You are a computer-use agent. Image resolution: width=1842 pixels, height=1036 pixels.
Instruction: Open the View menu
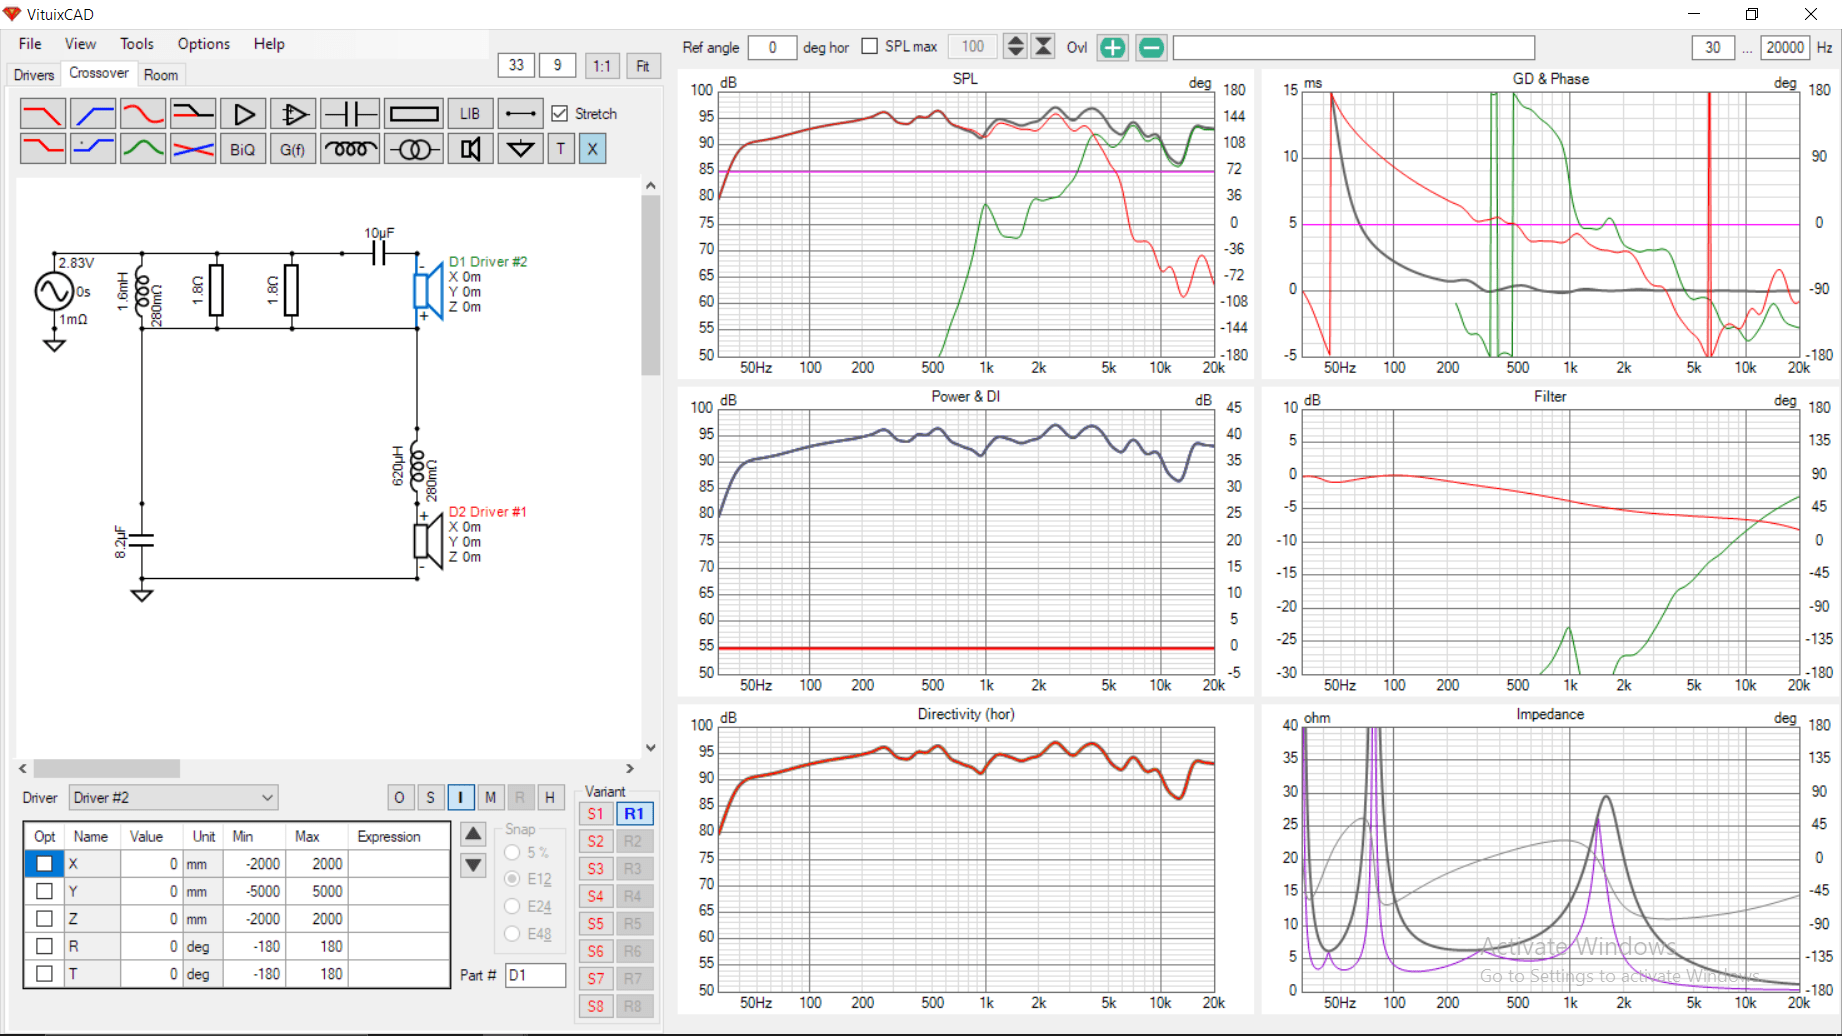pos(80,44)
